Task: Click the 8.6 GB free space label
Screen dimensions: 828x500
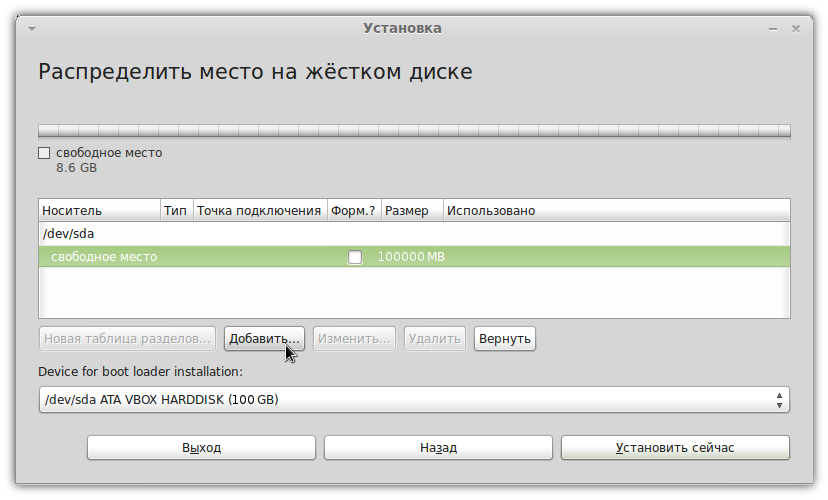Action: (77, 168)
